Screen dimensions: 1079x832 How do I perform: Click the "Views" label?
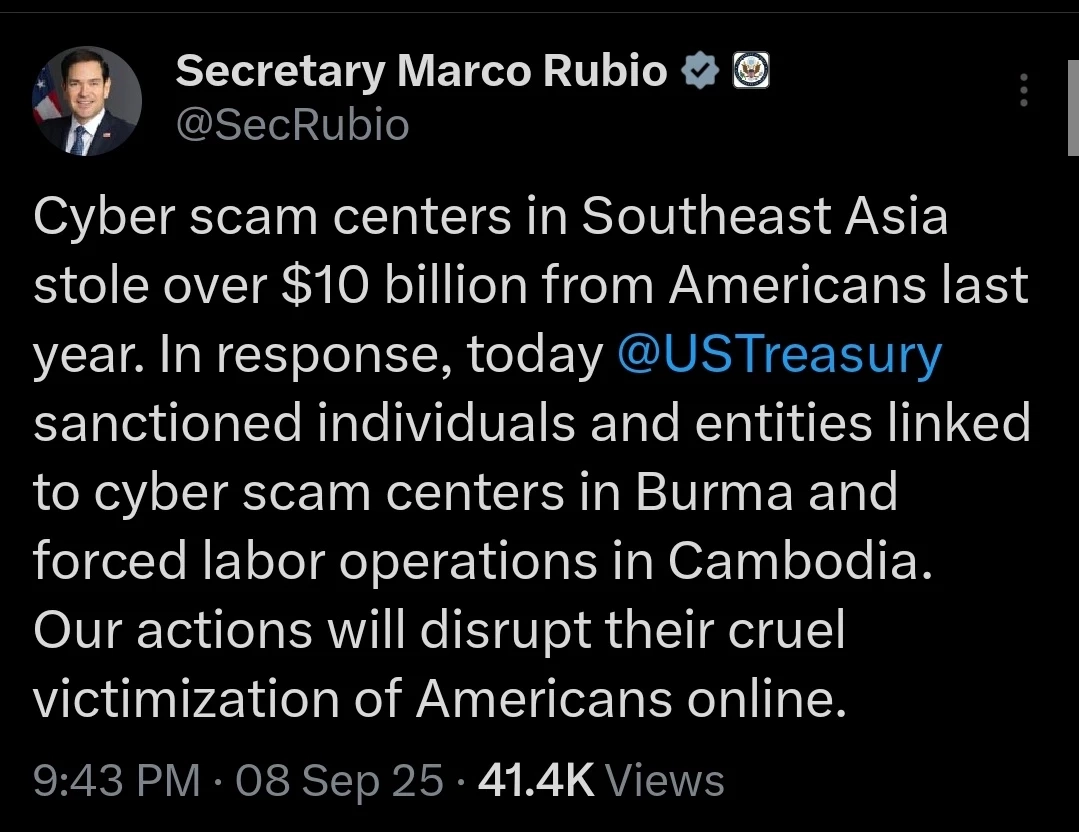tap(664, 781)
